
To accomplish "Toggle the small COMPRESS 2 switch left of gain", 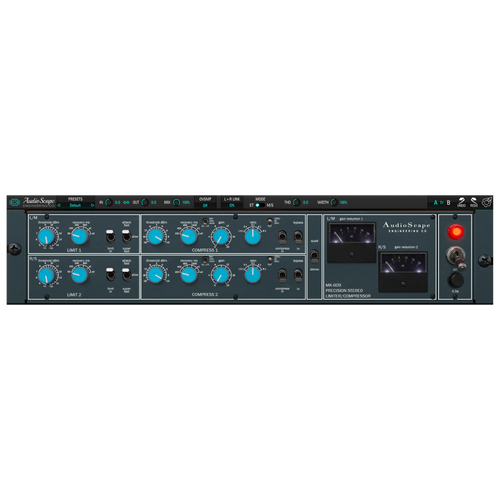I will (x=206, y=259).
